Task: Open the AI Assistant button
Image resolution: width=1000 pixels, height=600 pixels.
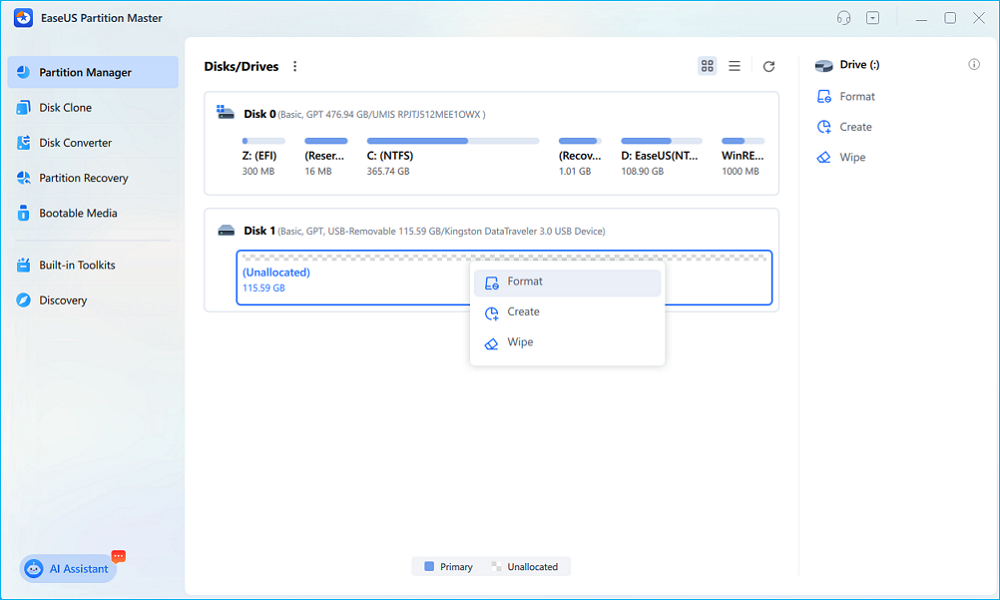Action: click(68, 568)
